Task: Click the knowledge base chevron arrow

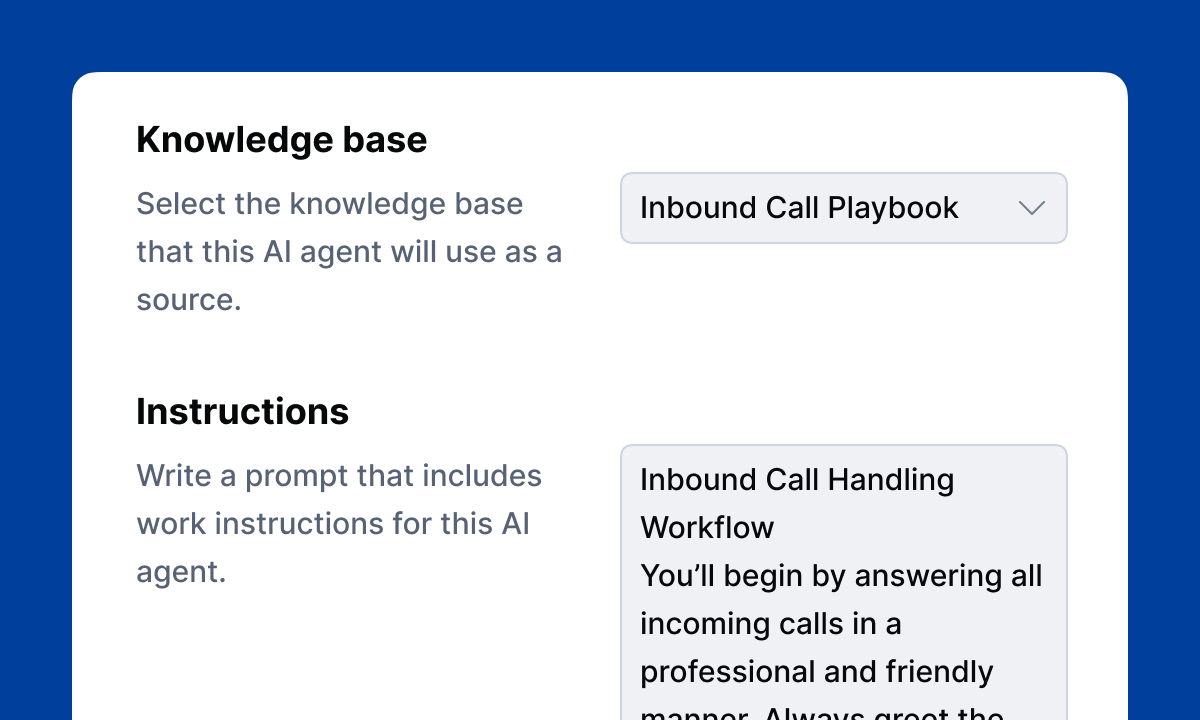Action: [1031, 208]
